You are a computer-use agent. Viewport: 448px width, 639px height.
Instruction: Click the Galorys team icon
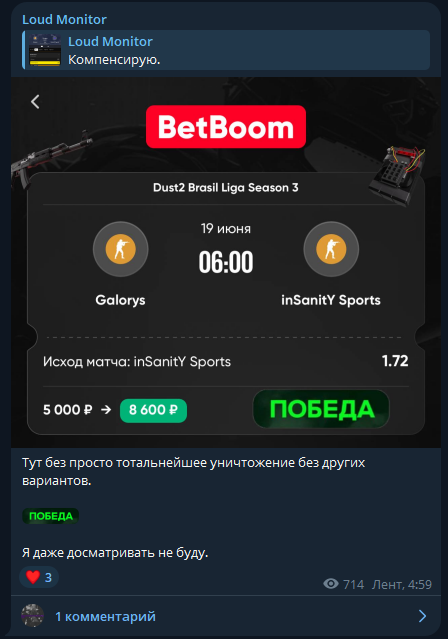tap(121, 249)
